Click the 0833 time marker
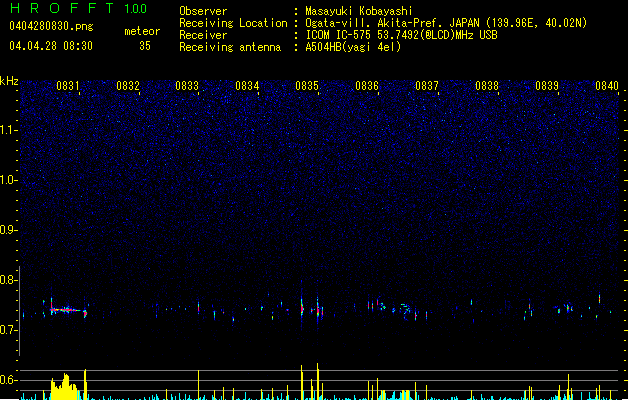Viewport: 629px width, 400px height. (x=187, y=86)
